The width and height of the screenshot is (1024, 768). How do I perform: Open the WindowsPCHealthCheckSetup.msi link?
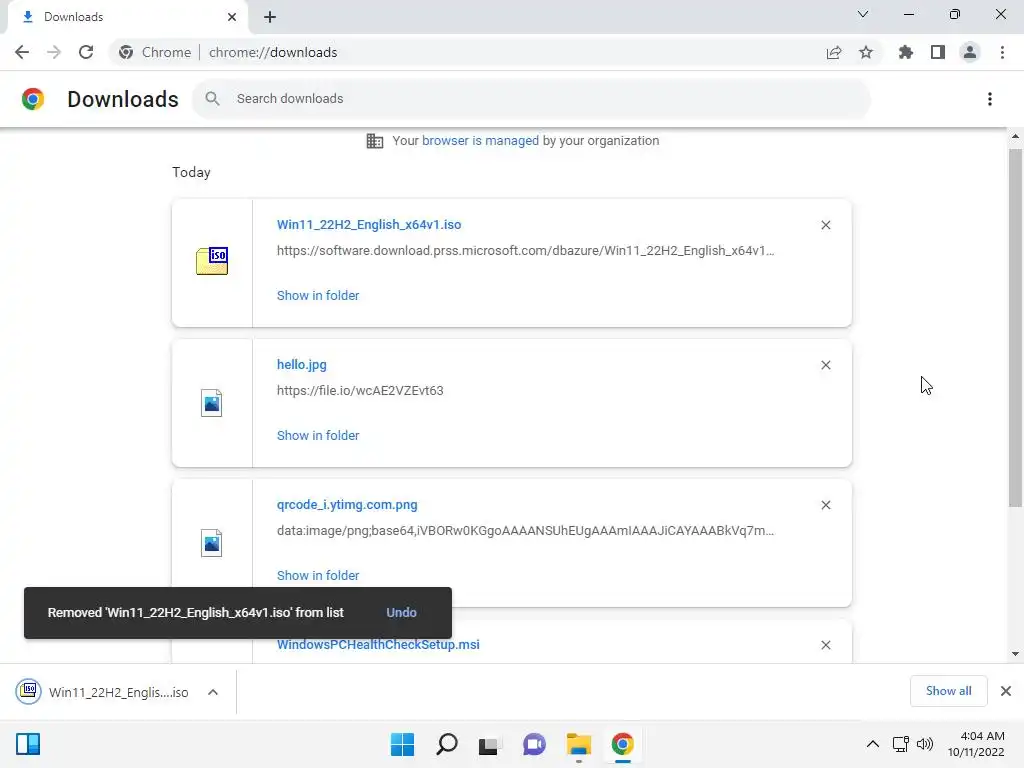point(378,645)
